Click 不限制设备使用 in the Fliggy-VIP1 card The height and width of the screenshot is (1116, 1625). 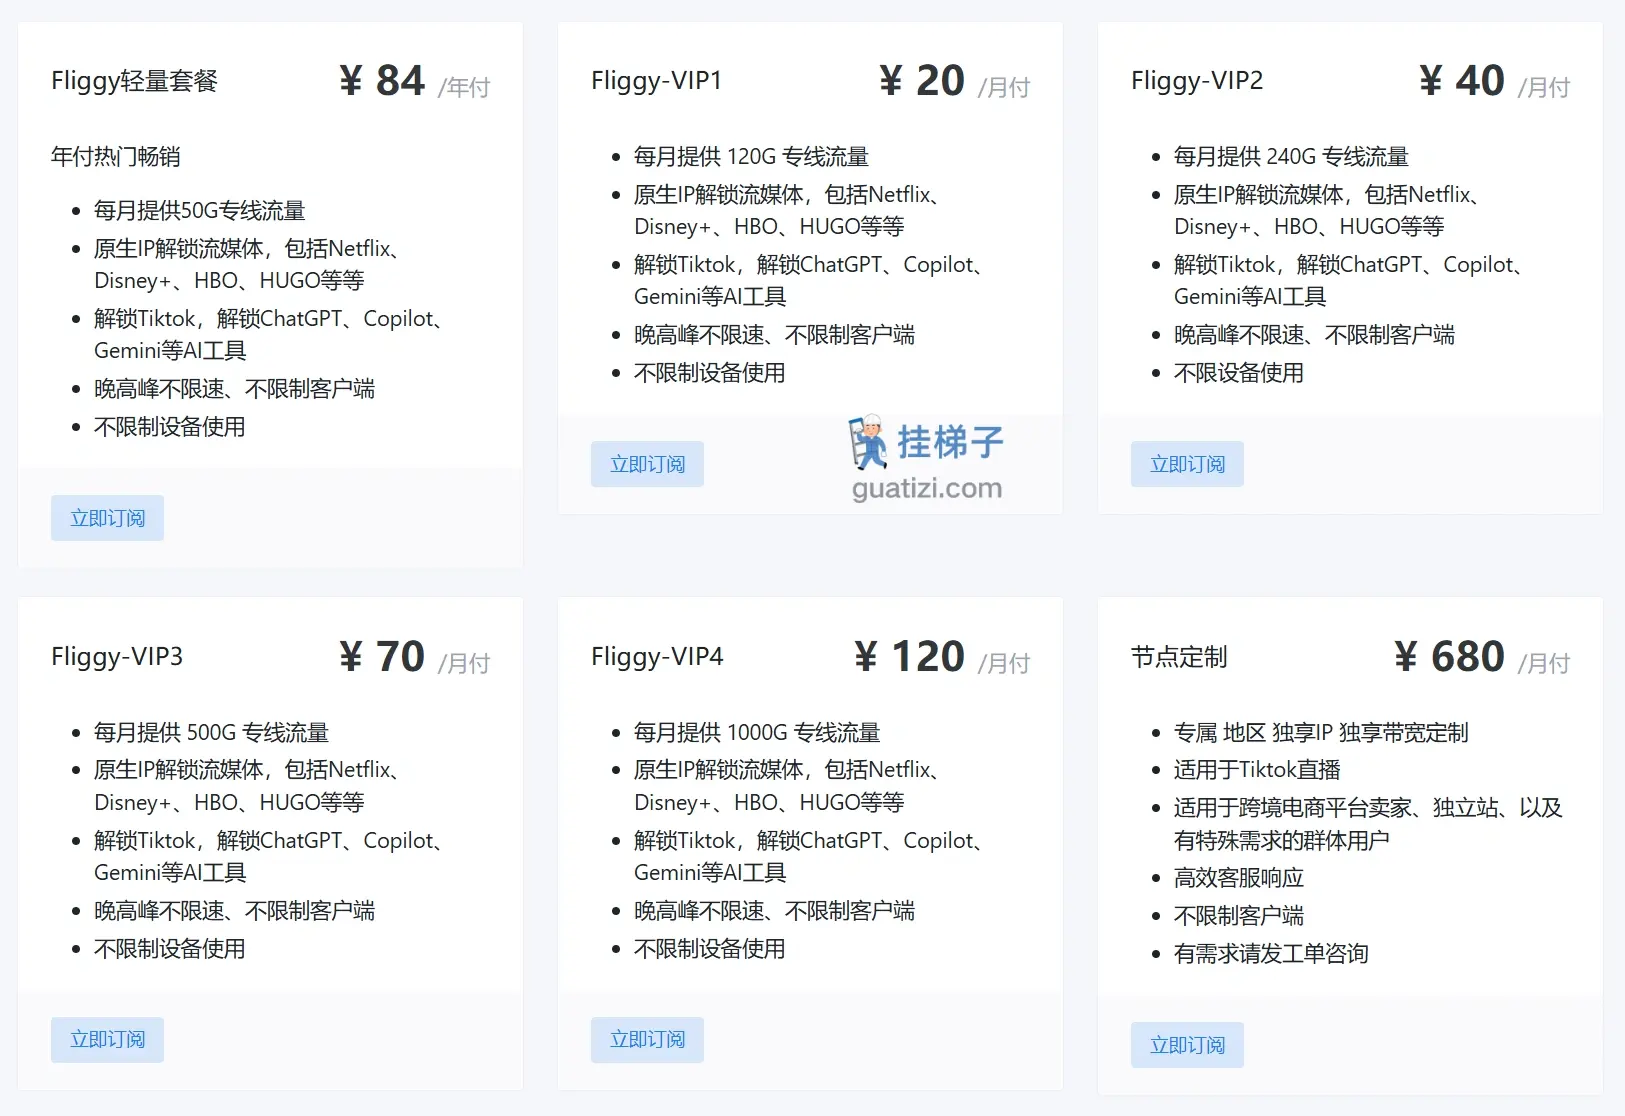click(x=710, y=373)
